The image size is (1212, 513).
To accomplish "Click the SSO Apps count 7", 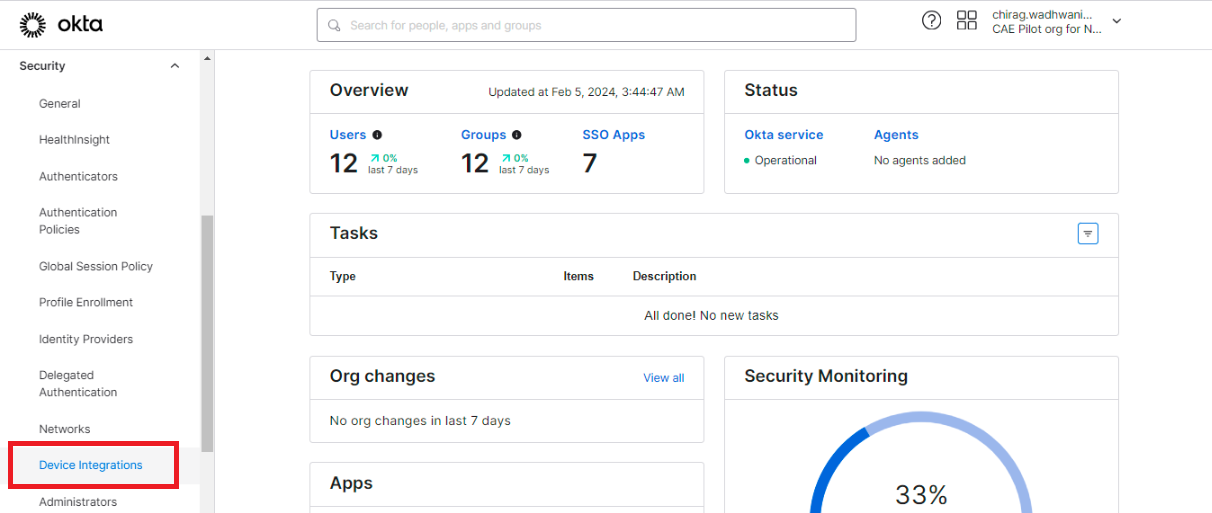I will pos(590,163).
